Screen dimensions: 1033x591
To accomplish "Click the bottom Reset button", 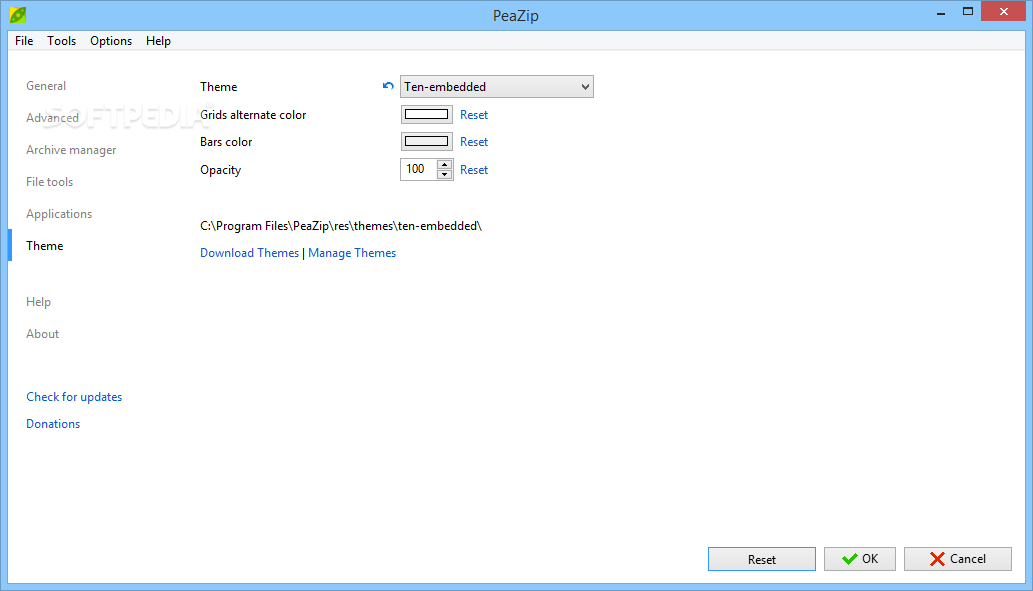I will click(762, 559).
